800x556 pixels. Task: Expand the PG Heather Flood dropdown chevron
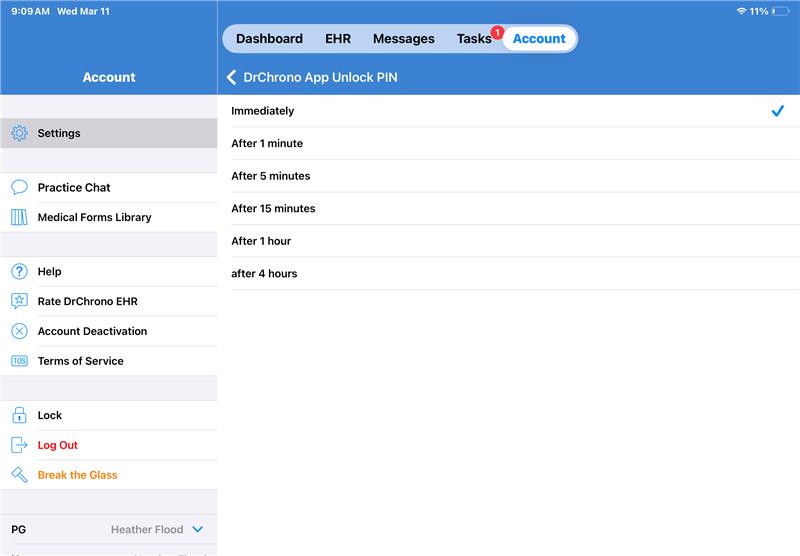tap(198, 529)
